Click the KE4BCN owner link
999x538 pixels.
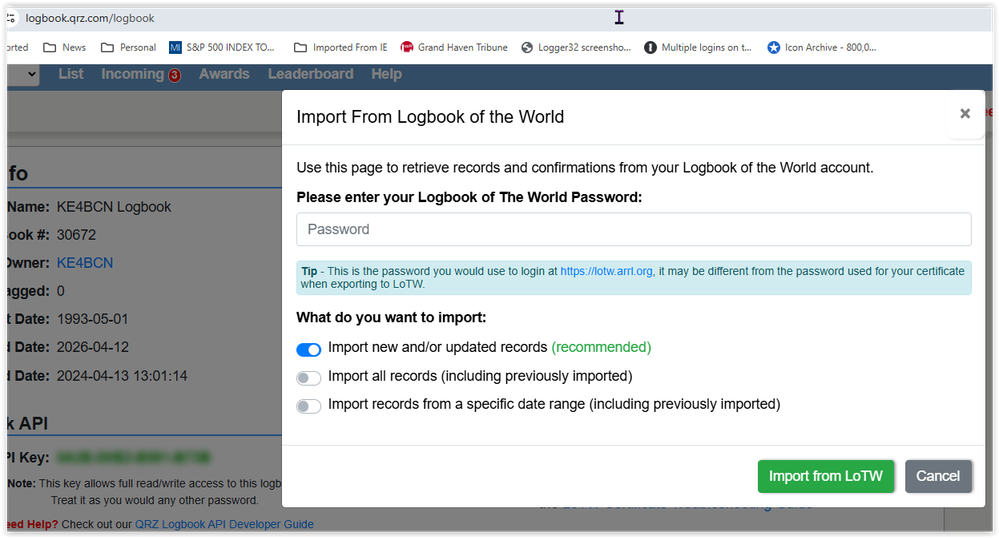click(85, 263)
